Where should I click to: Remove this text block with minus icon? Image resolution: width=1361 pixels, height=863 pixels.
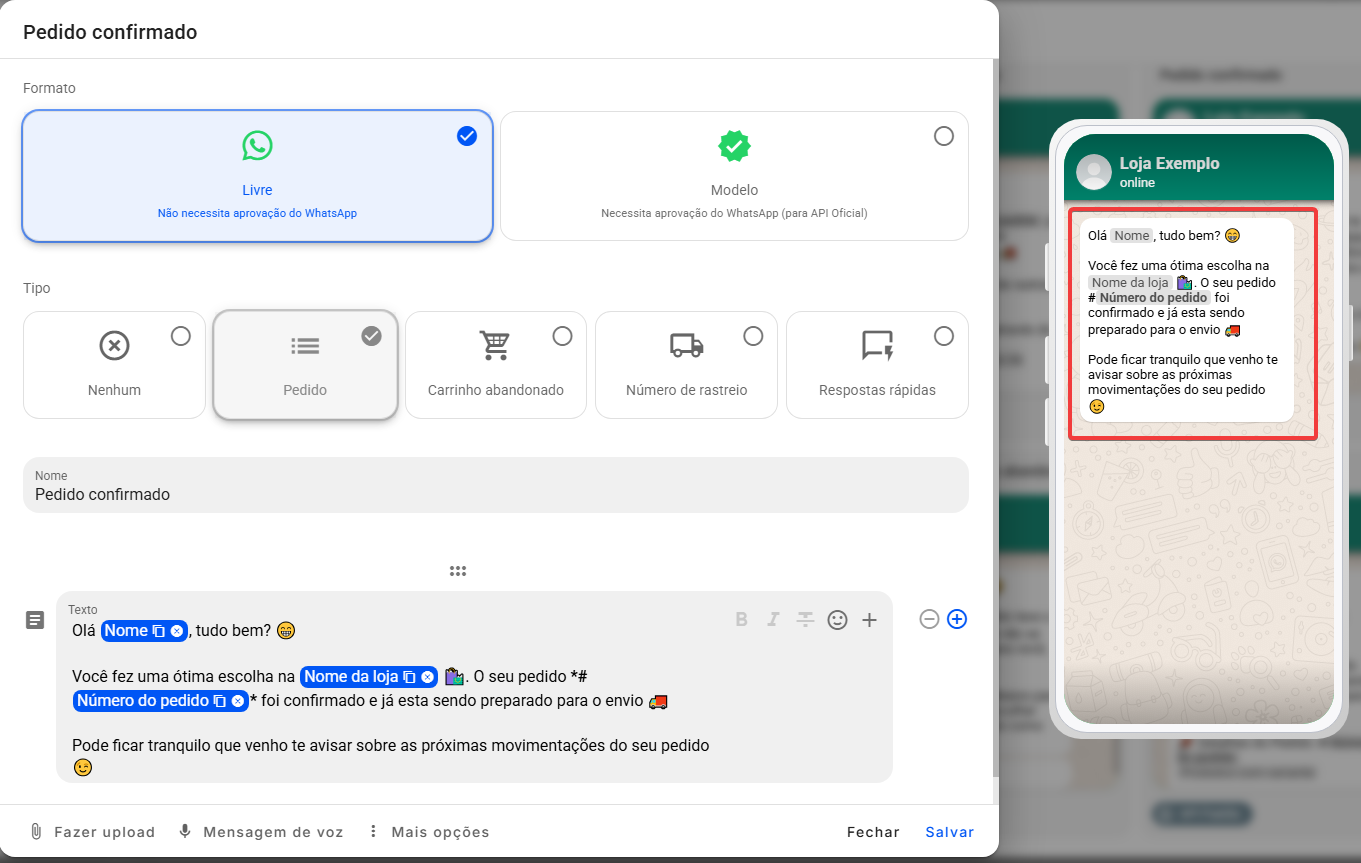point(929,619)
